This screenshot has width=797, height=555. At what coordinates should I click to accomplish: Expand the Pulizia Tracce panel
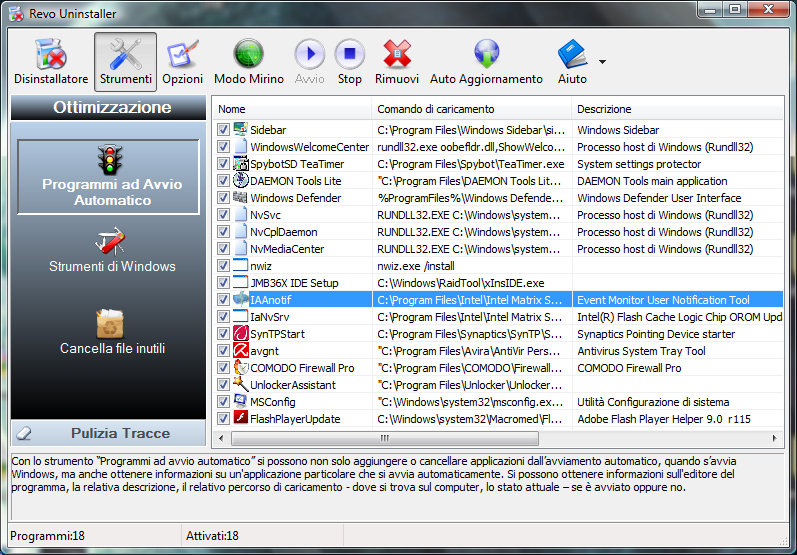pos(108,433)
